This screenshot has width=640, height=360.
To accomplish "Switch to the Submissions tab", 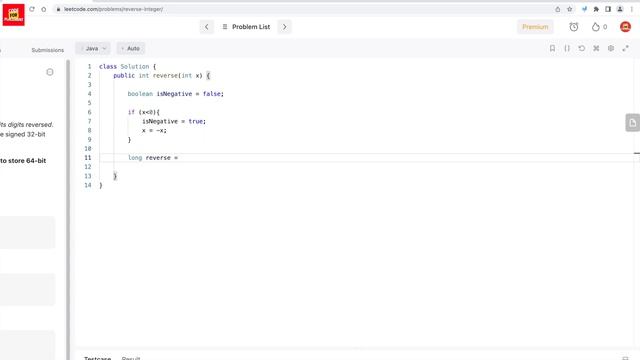I will pyautogui.click(x=48, y=50).
